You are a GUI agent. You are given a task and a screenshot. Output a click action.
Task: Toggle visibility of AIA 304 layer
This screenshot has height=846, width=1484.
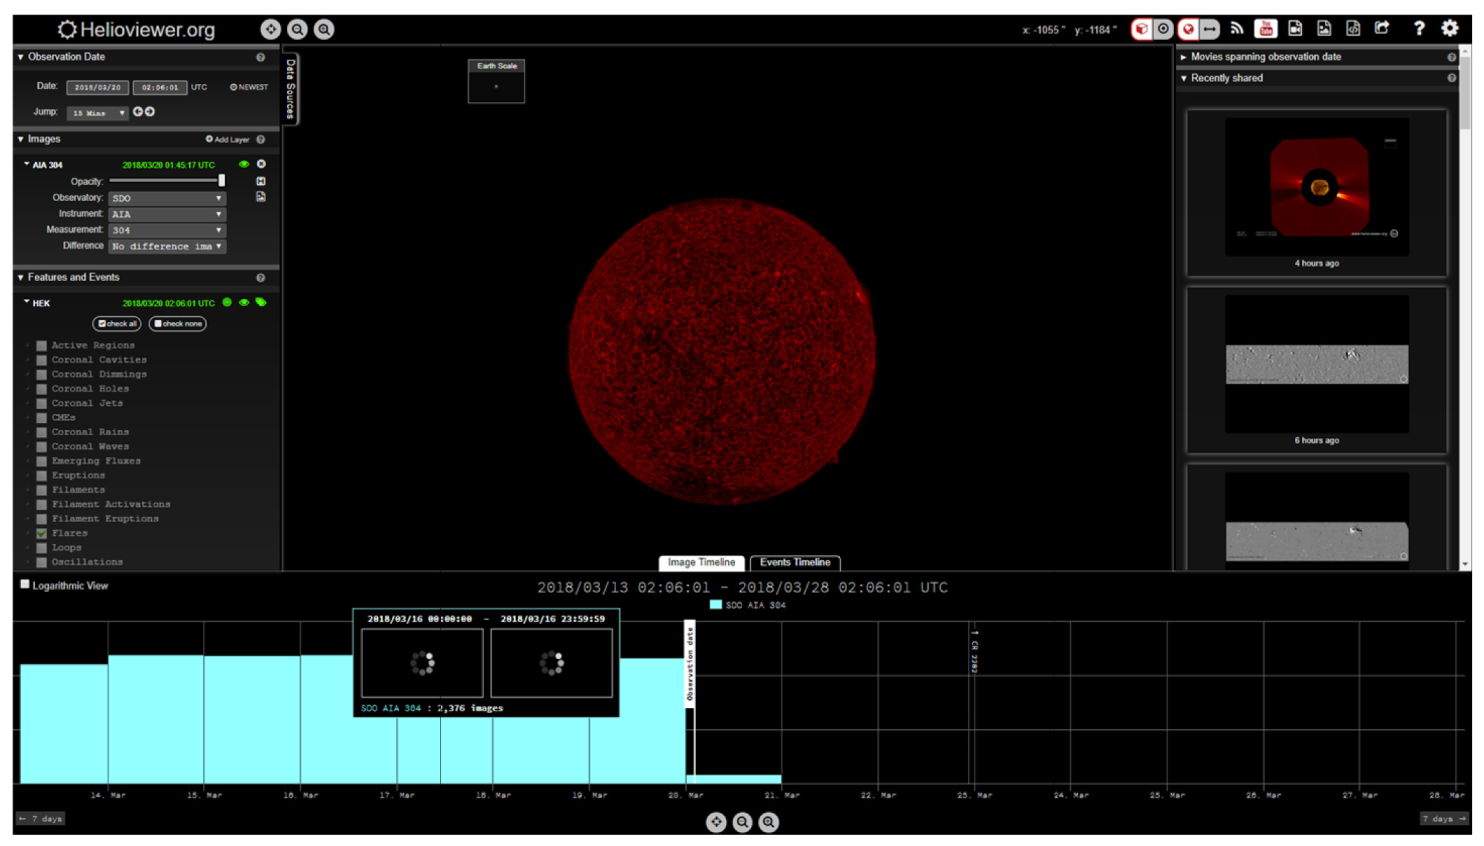244,164
